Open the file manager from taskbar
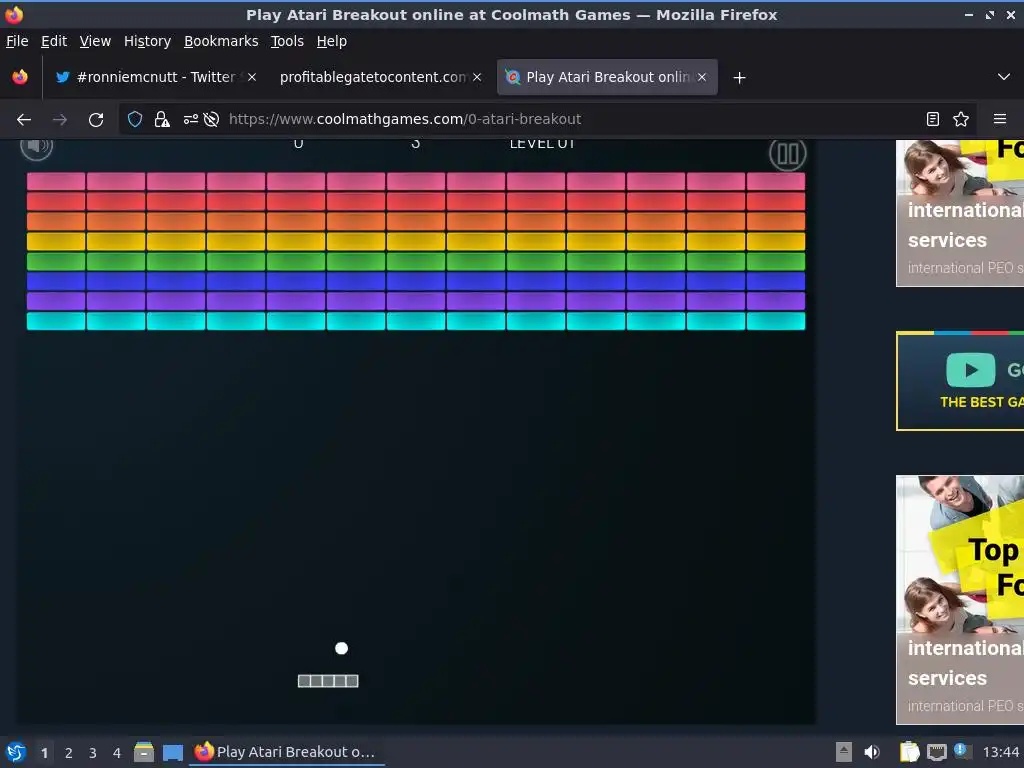This screenshot has height=768, width=1024. [144, 752]
